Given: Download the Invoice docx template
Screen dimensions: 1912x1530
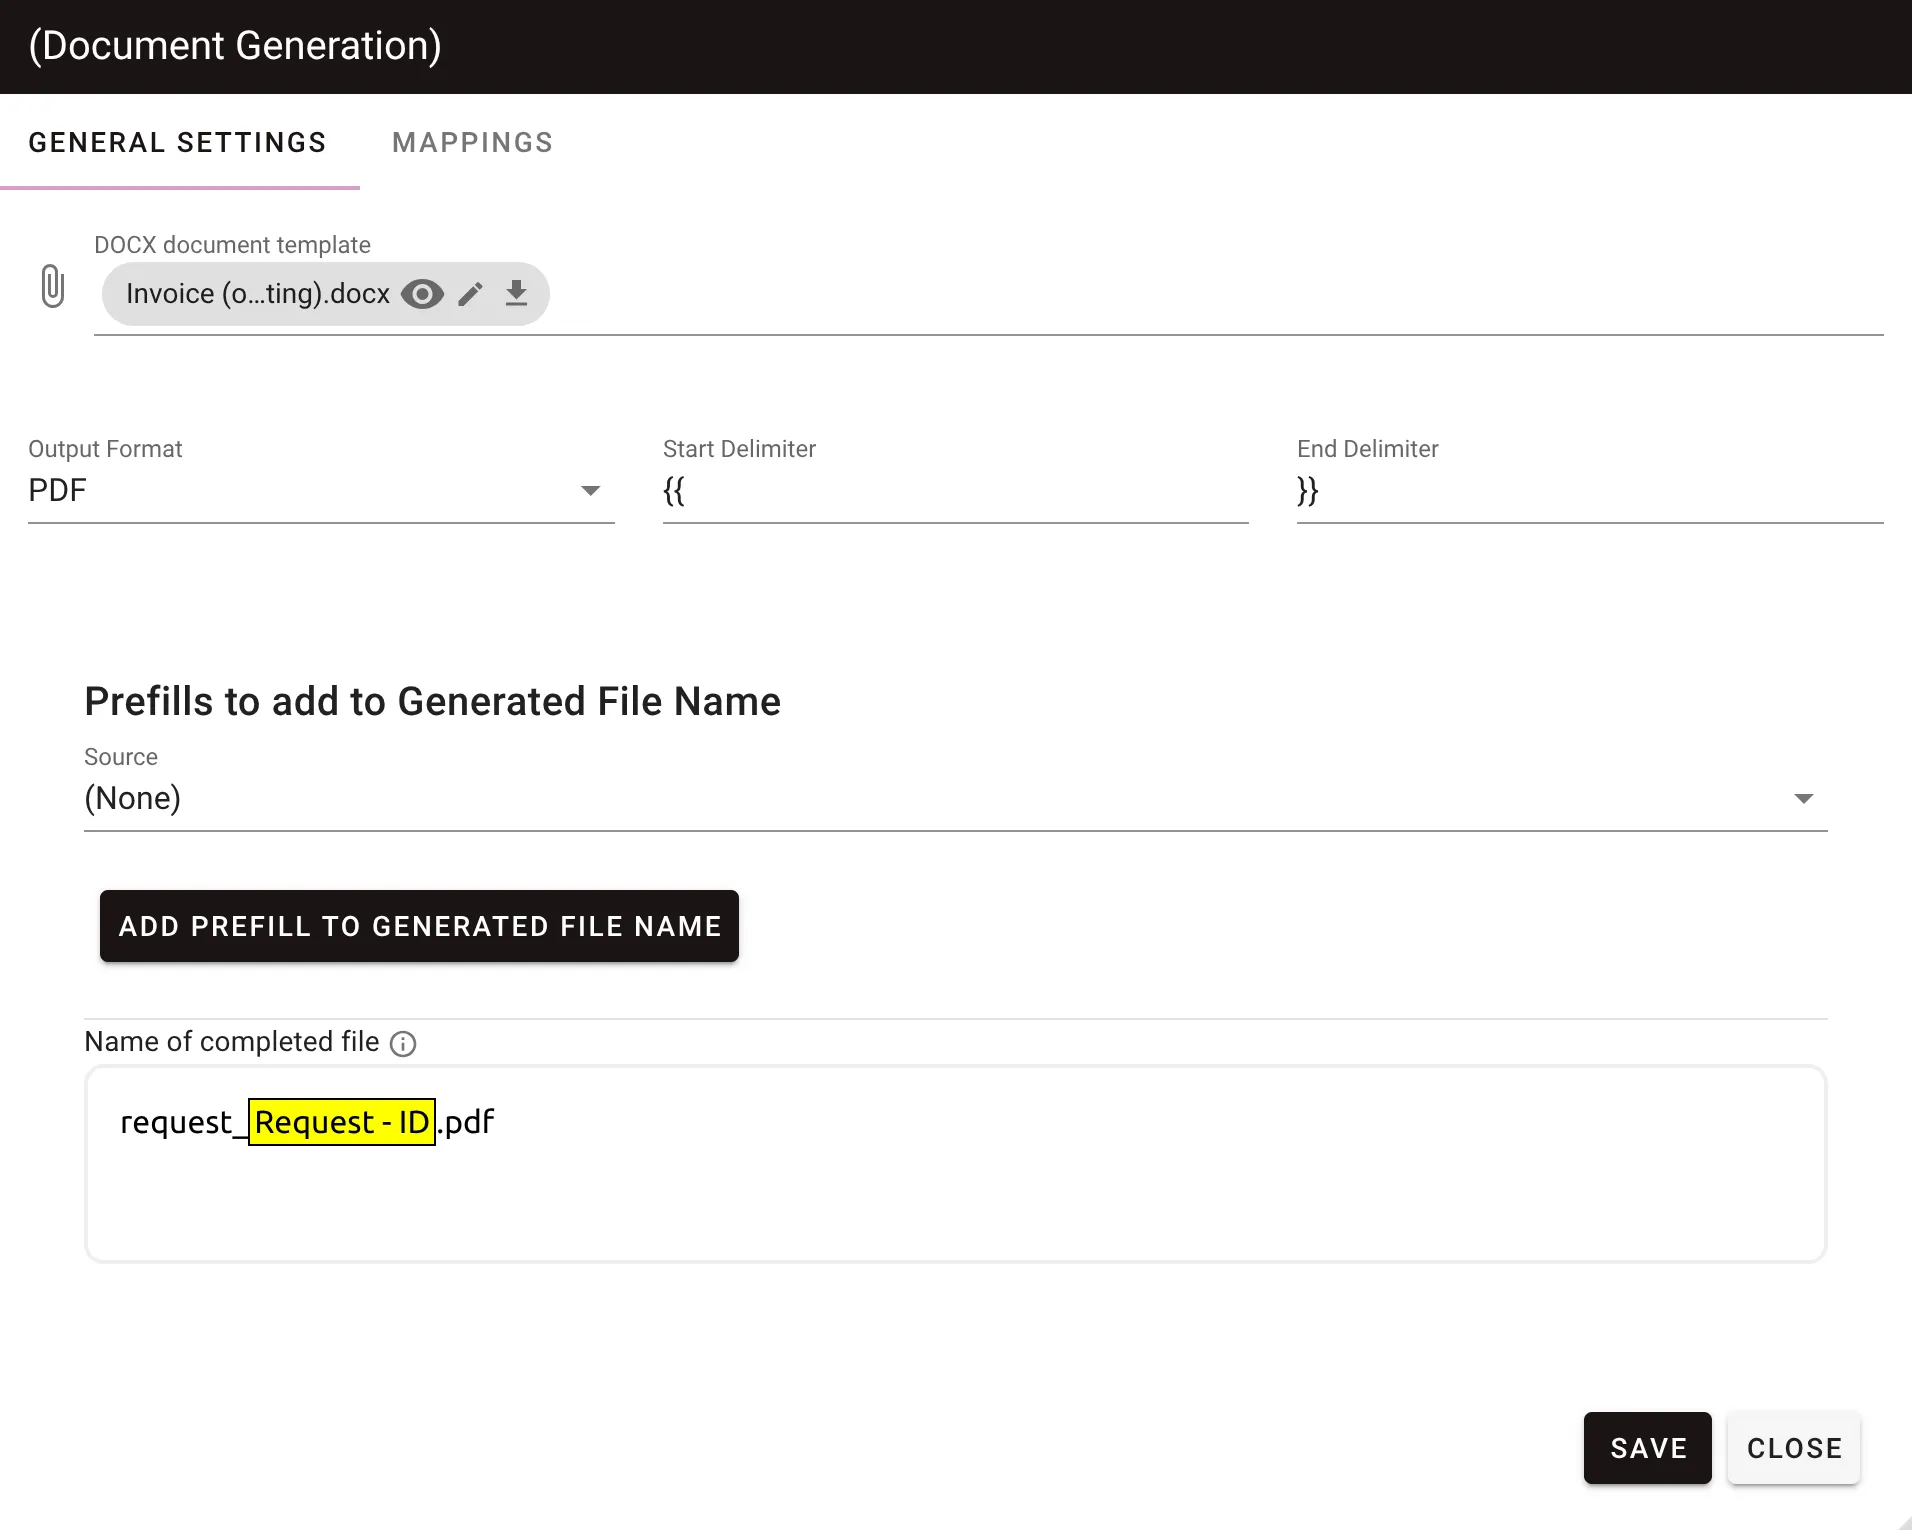Looking at the screenshot, I should (517, 293).
